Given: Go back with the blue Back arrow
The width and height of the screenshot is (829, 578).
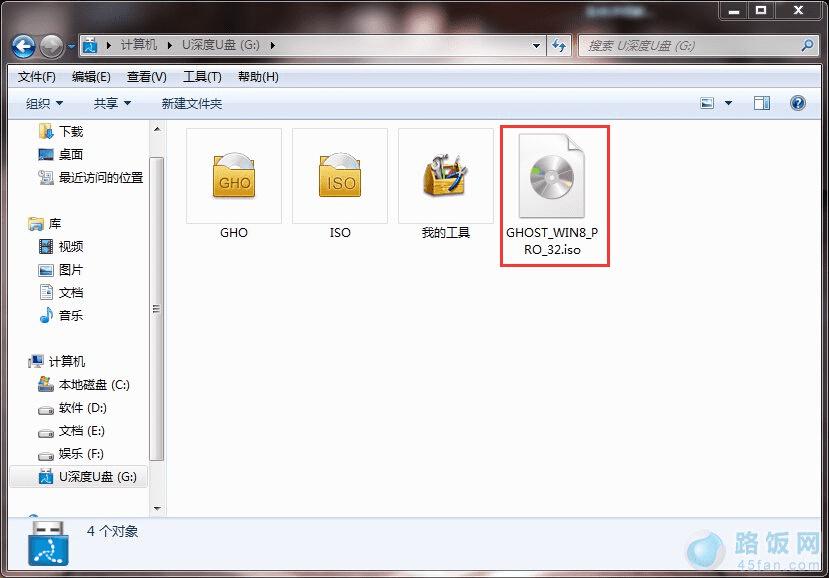Looking at the screenshot, I should tap(24, 47).
